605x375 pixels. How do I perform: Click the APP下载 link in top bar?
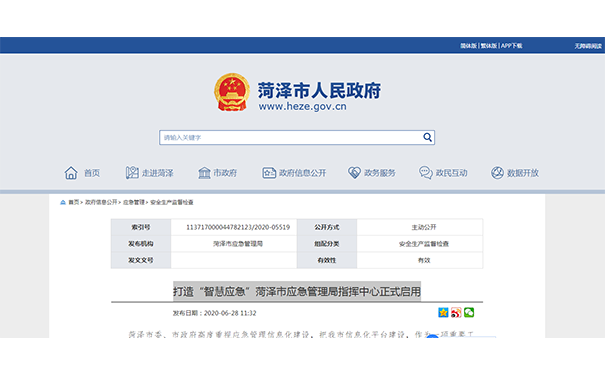point(512,46)
